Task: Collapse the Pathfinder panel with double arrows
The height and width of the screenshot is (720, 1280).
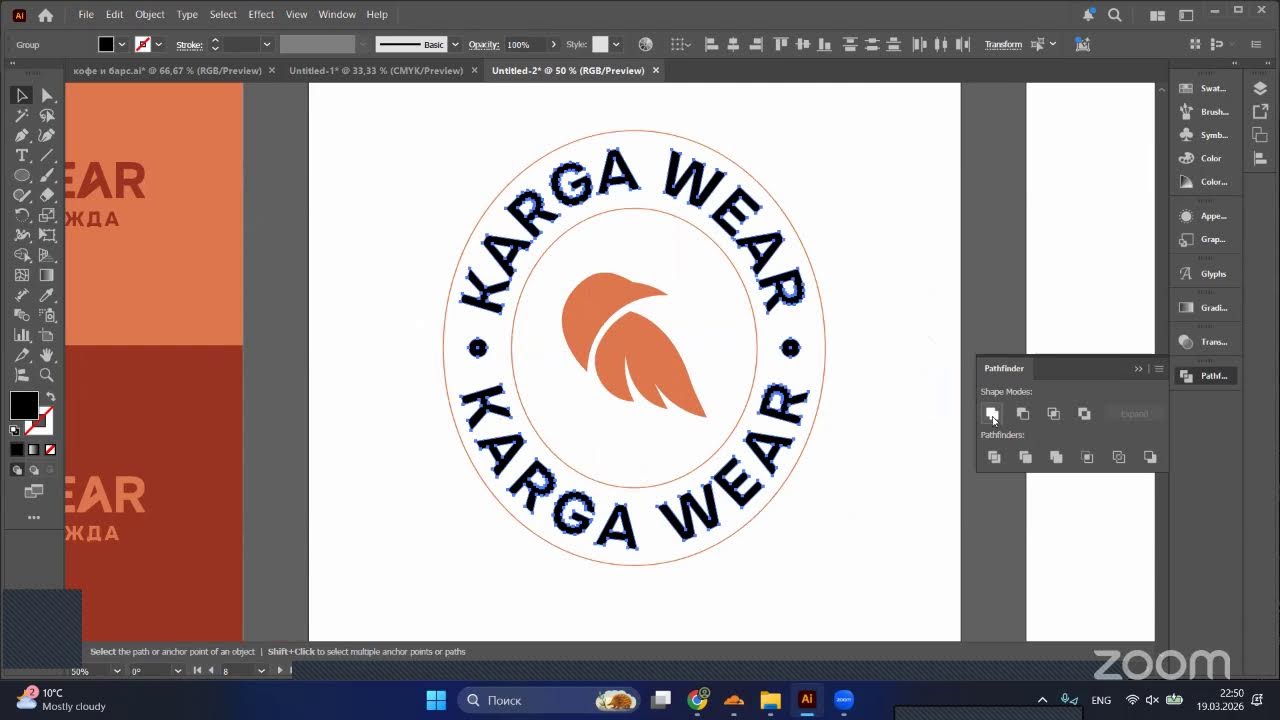Action: click(x=1138, y=369)
